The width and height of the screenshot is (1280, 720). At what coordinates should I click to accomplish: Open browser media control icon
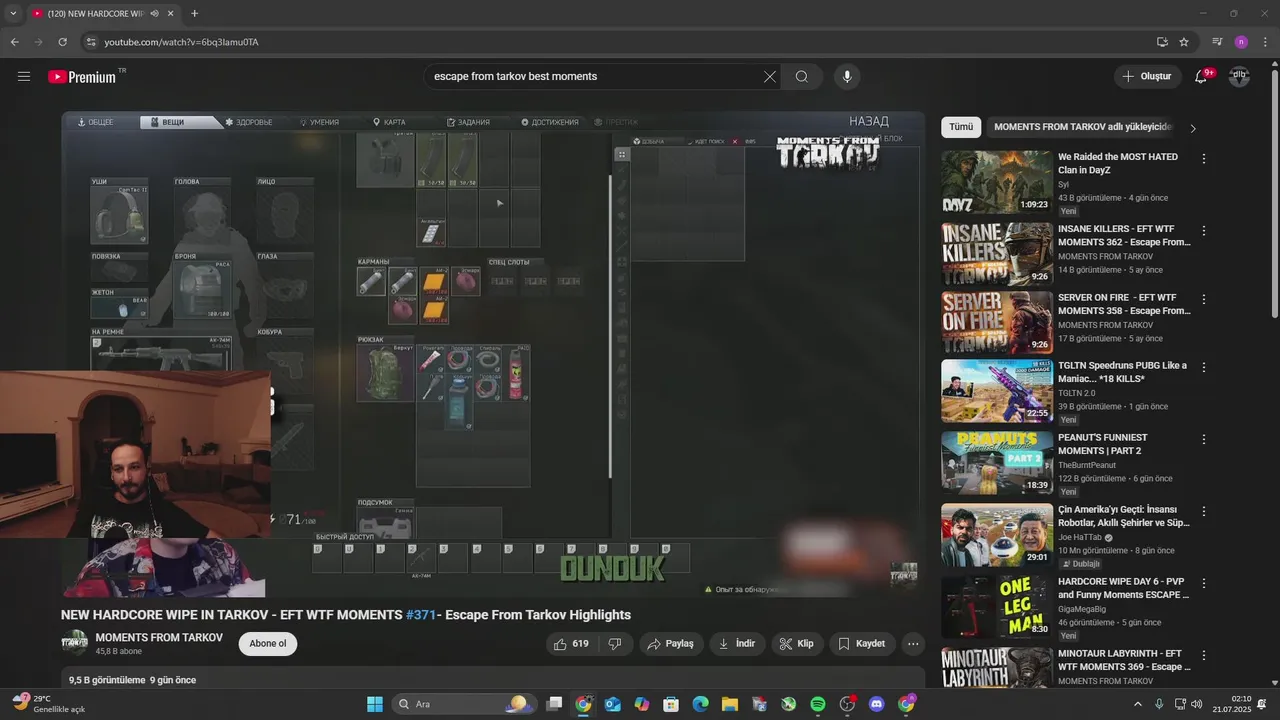[x=1217, y=42]
